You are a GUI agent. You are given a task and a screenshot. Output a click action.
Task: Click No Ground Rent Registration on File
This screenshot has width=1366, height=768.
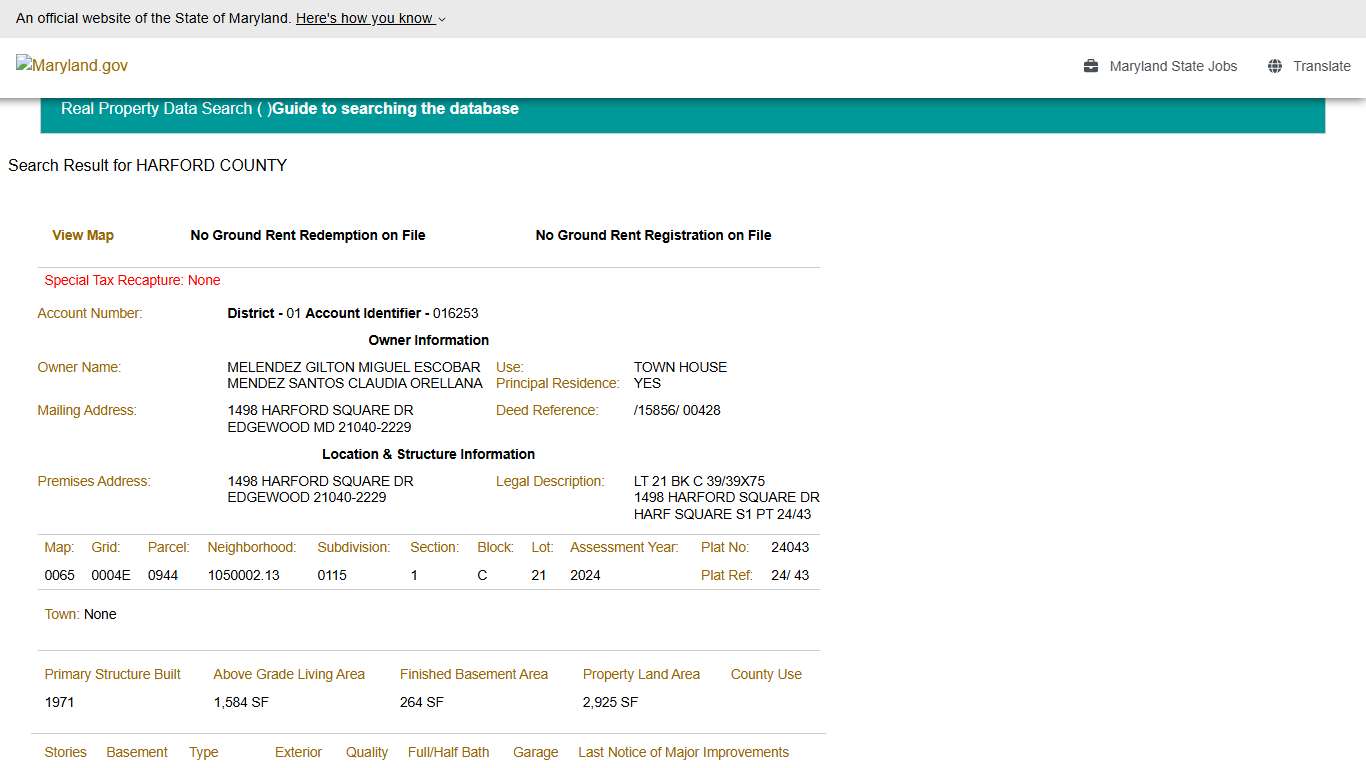pos(653,235)
